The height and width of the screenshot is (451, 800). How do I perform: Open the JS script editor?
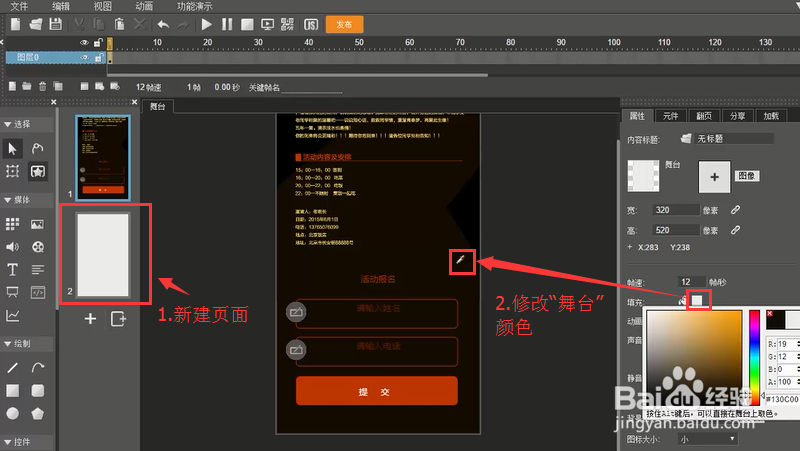(311, 24)
